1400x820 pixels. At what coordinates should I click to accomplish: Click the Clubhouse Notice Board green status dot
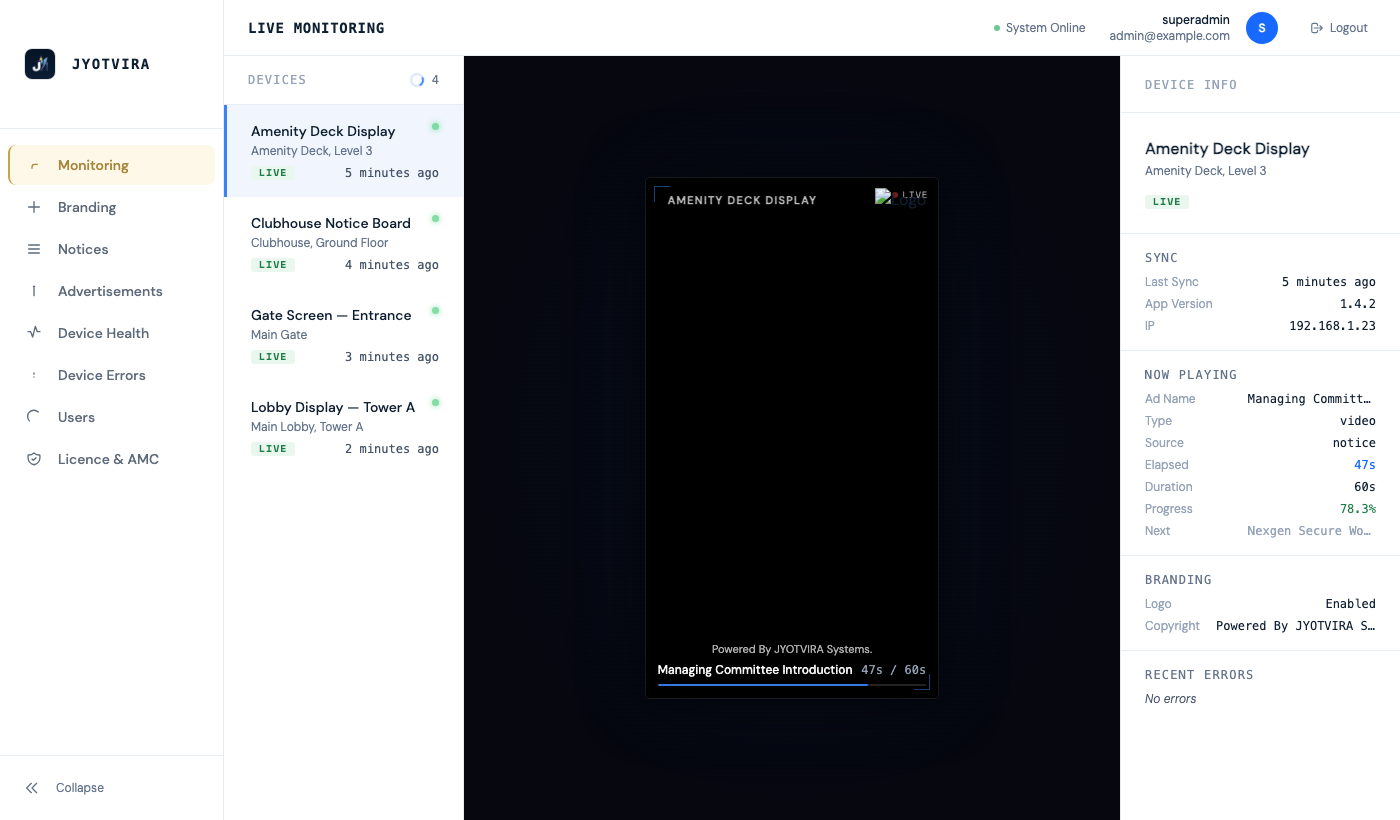point(435,218)
